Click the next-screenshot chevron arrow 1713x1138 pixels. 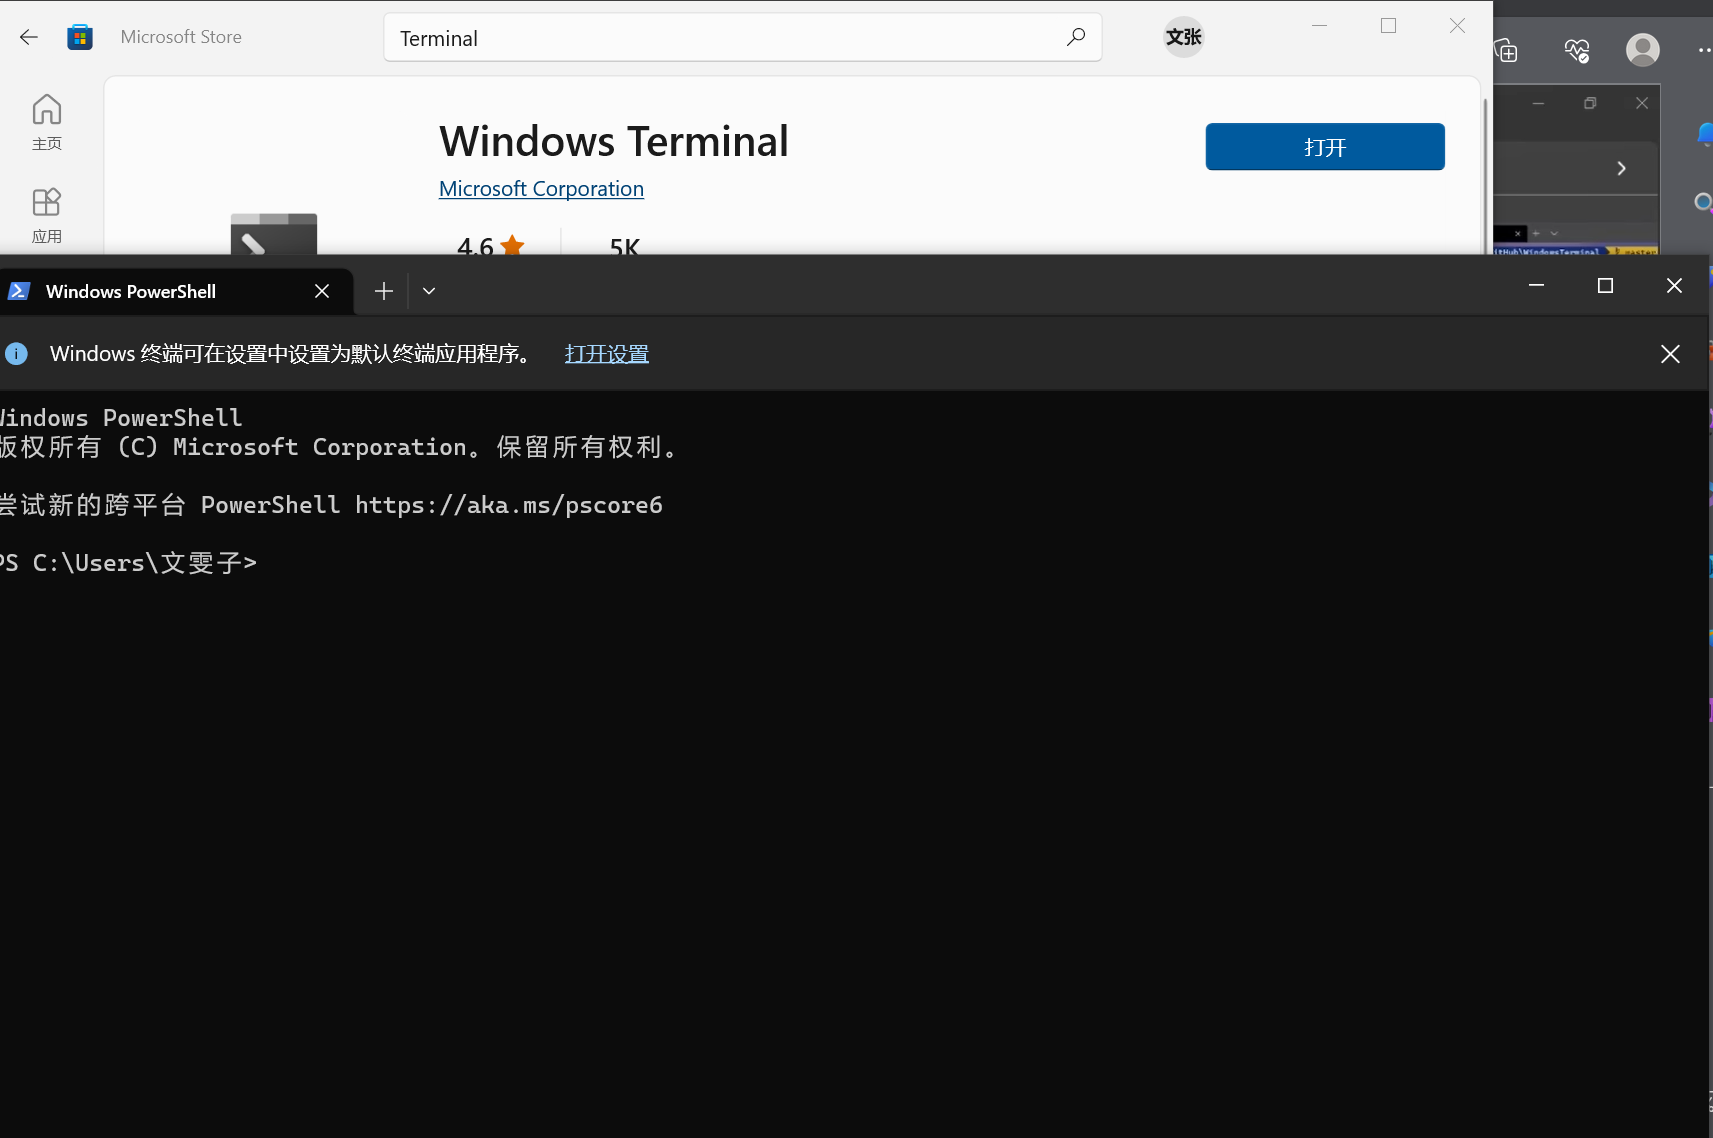pos(1621,169)
